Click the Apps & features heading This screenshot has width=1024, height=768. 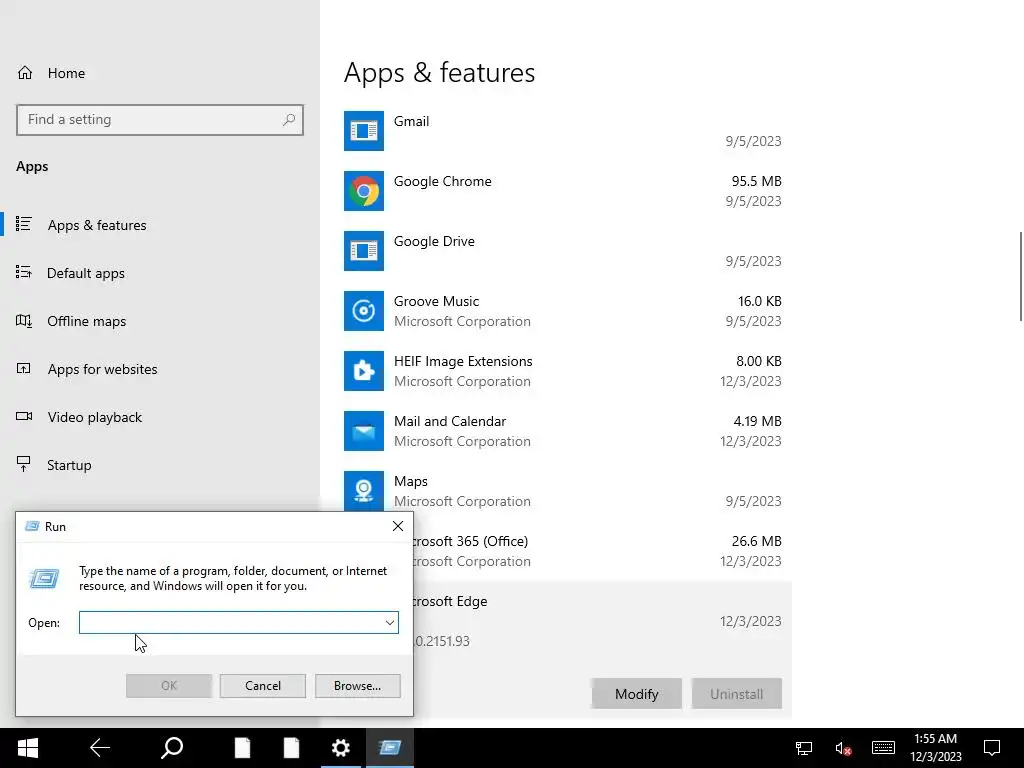click(440, 72)
